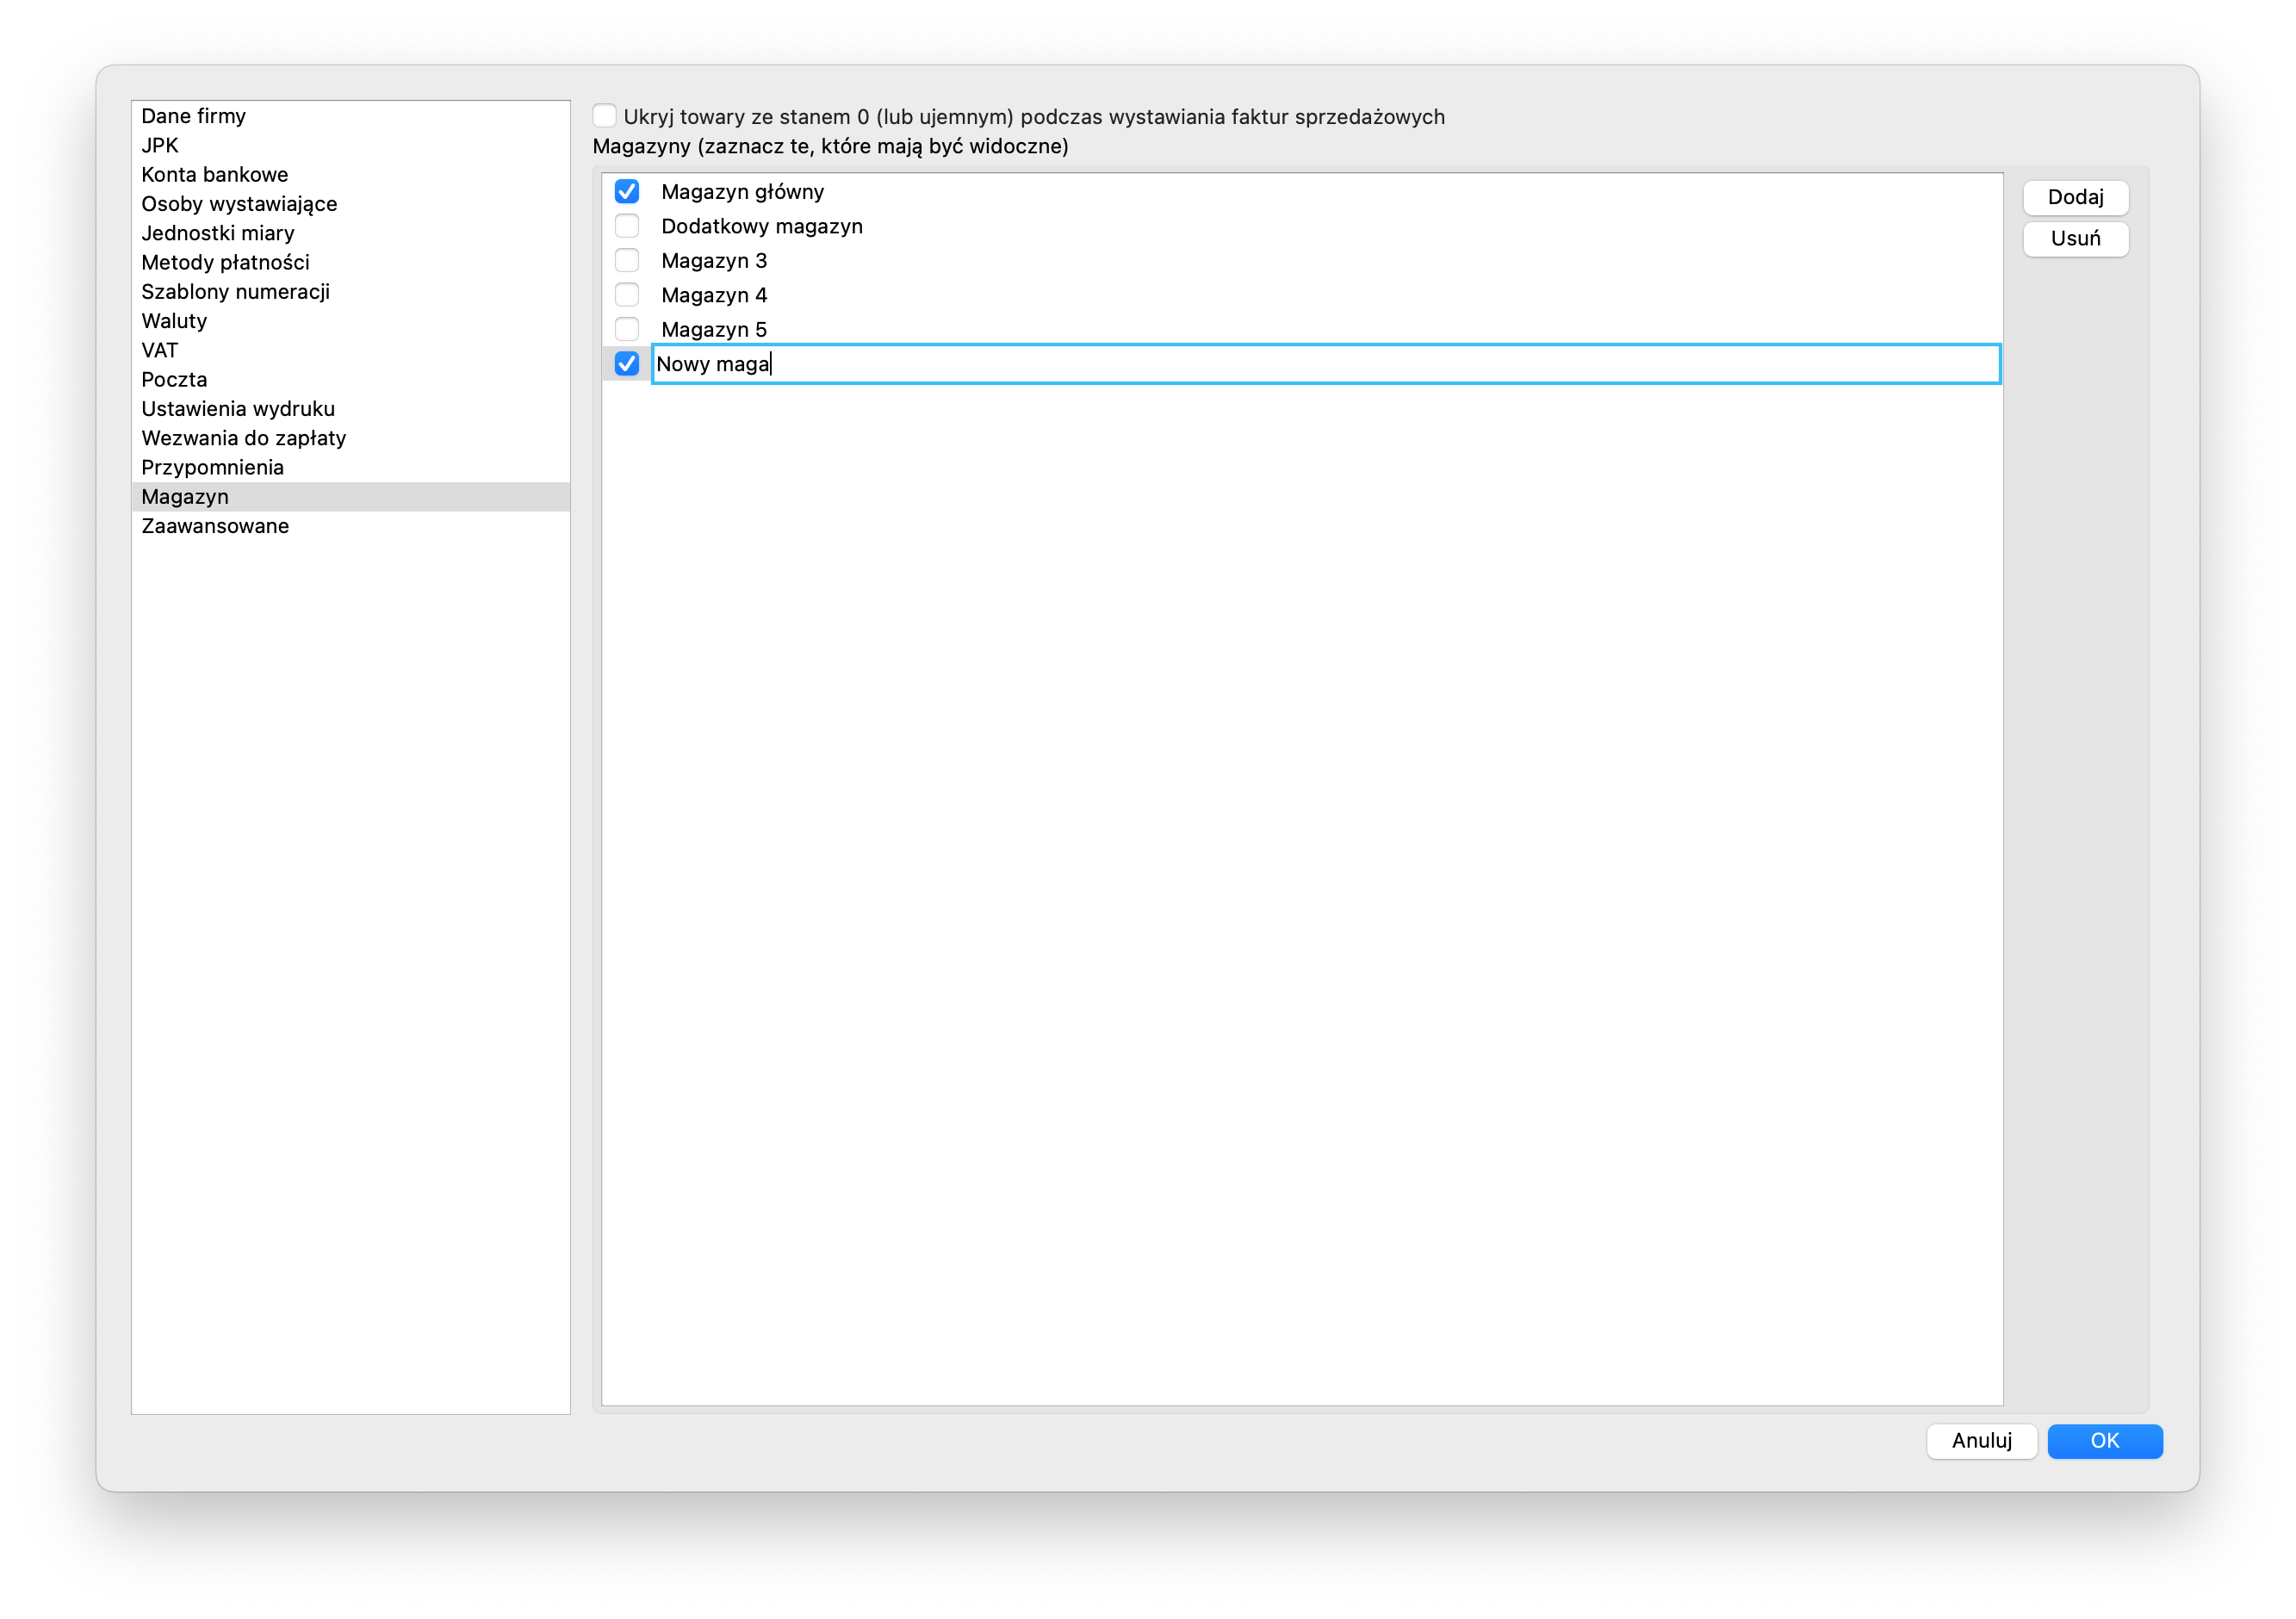The height and width of the screenshot is (1619, 2296).
Task: Select the Magazyn 4 row label
Action: (x=714, y=295)
